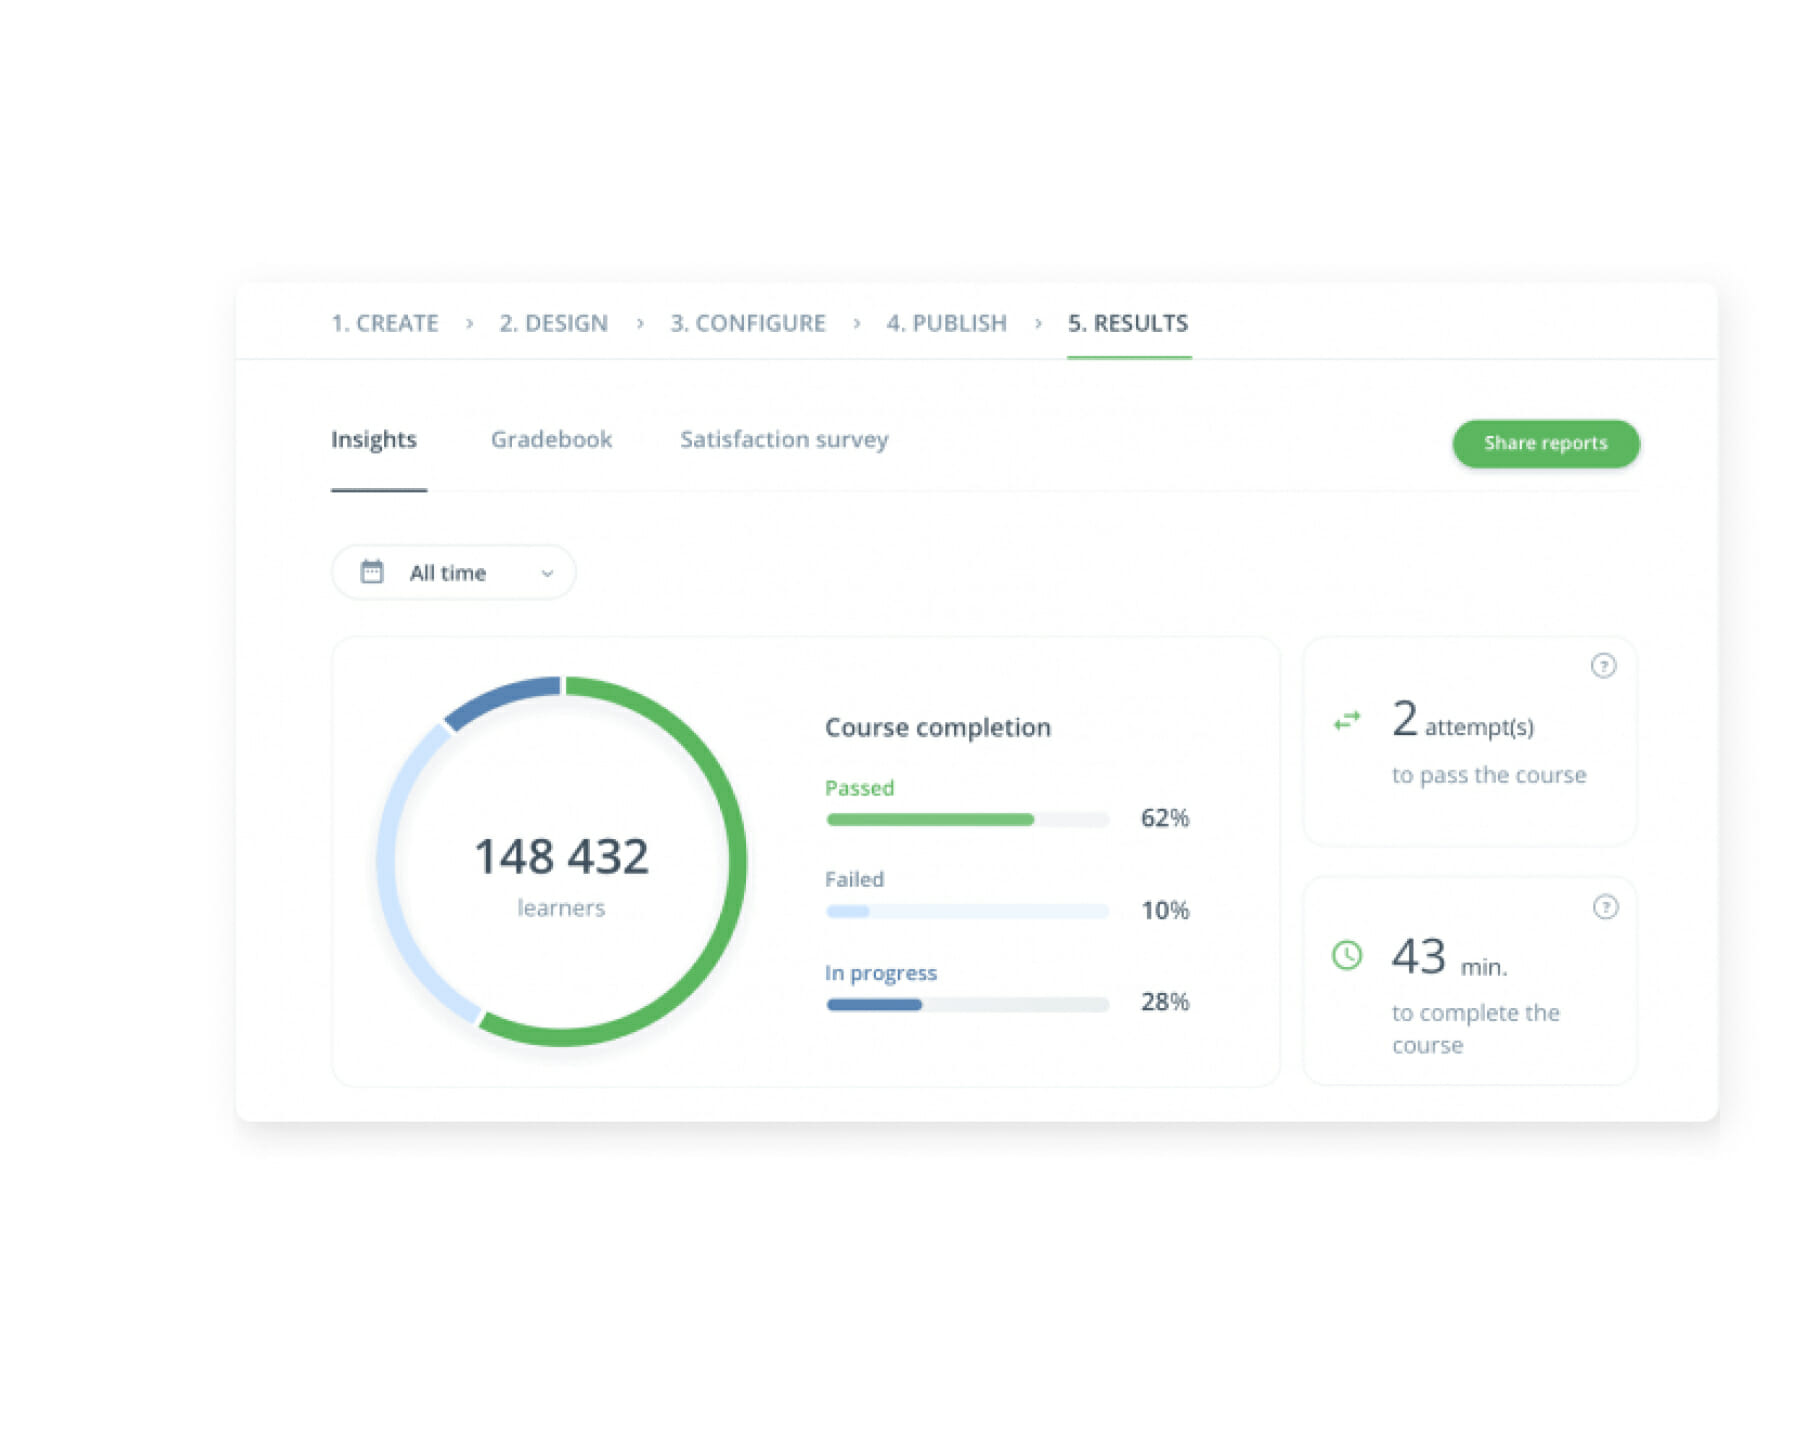
Task: Click the calendar icon in date filter
Action: [372, 572]
